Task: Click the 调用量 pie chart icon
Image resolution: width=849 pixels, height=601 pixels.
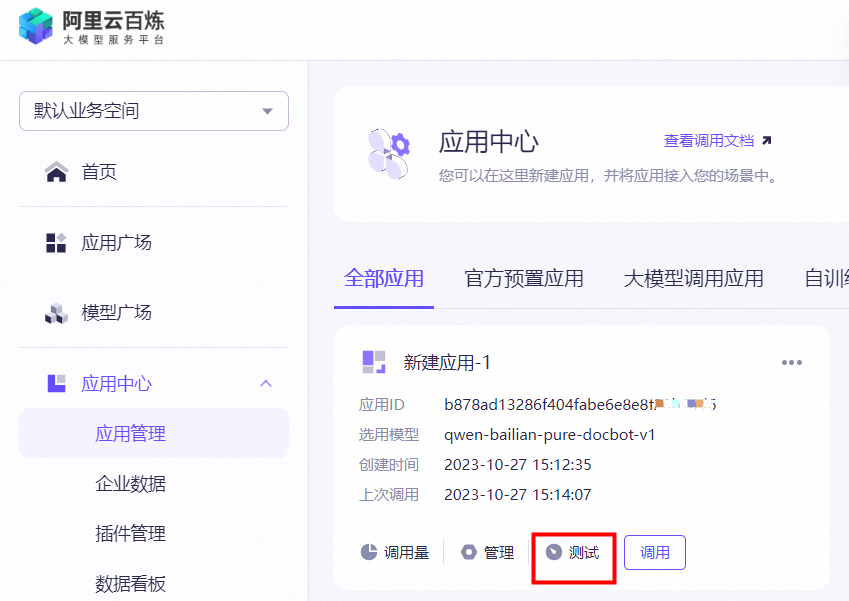Action: pyautogui.click(x=369, y=552)
